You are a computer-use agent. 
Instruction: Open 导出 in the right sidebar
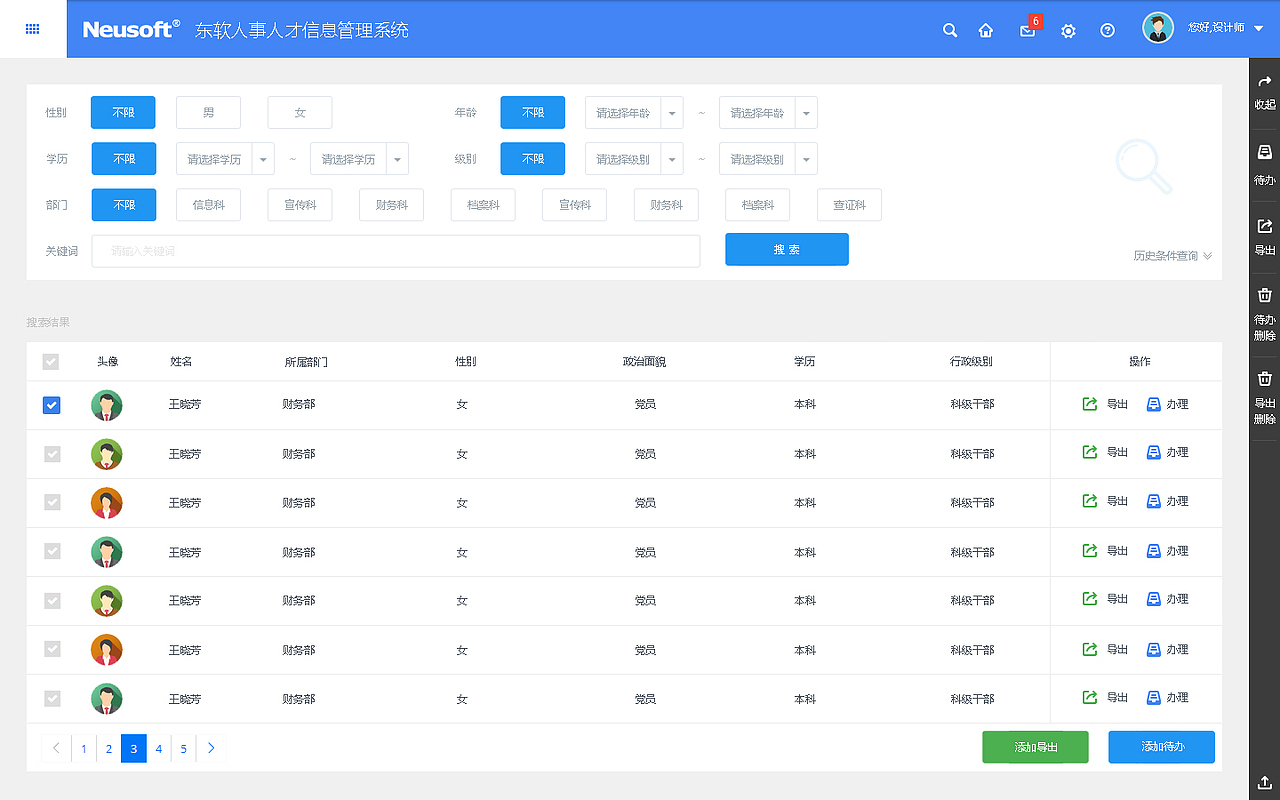point(1265,238)
